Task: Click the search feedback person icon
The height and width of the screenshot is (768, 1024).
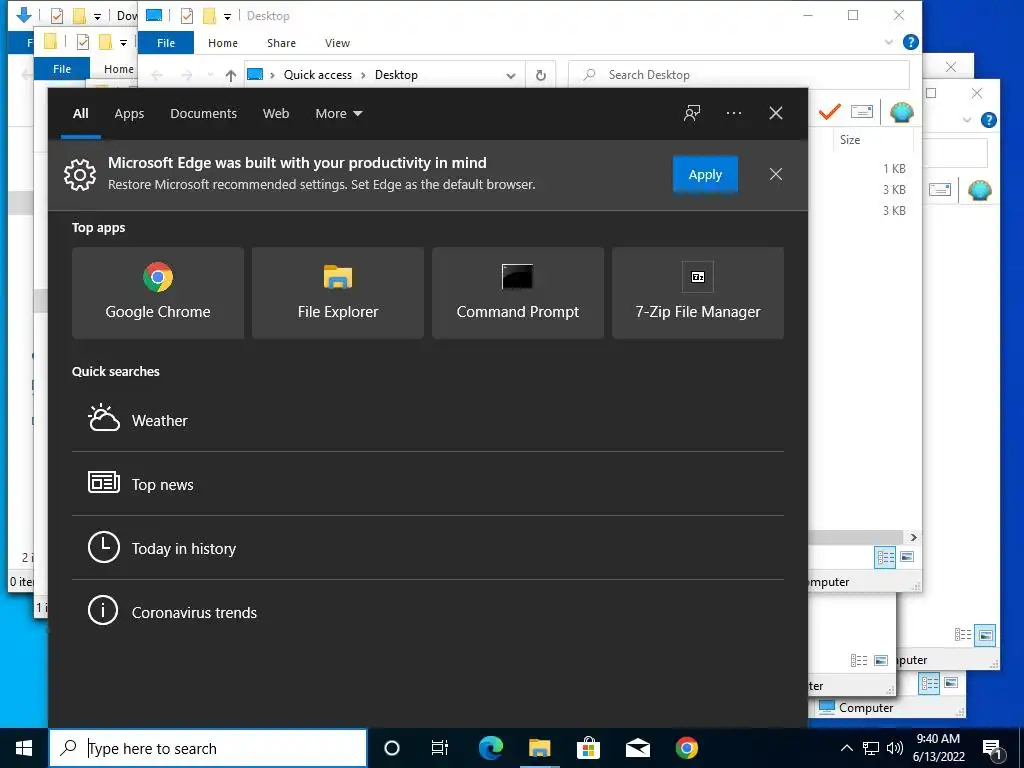Action: [x=692, y=113]
